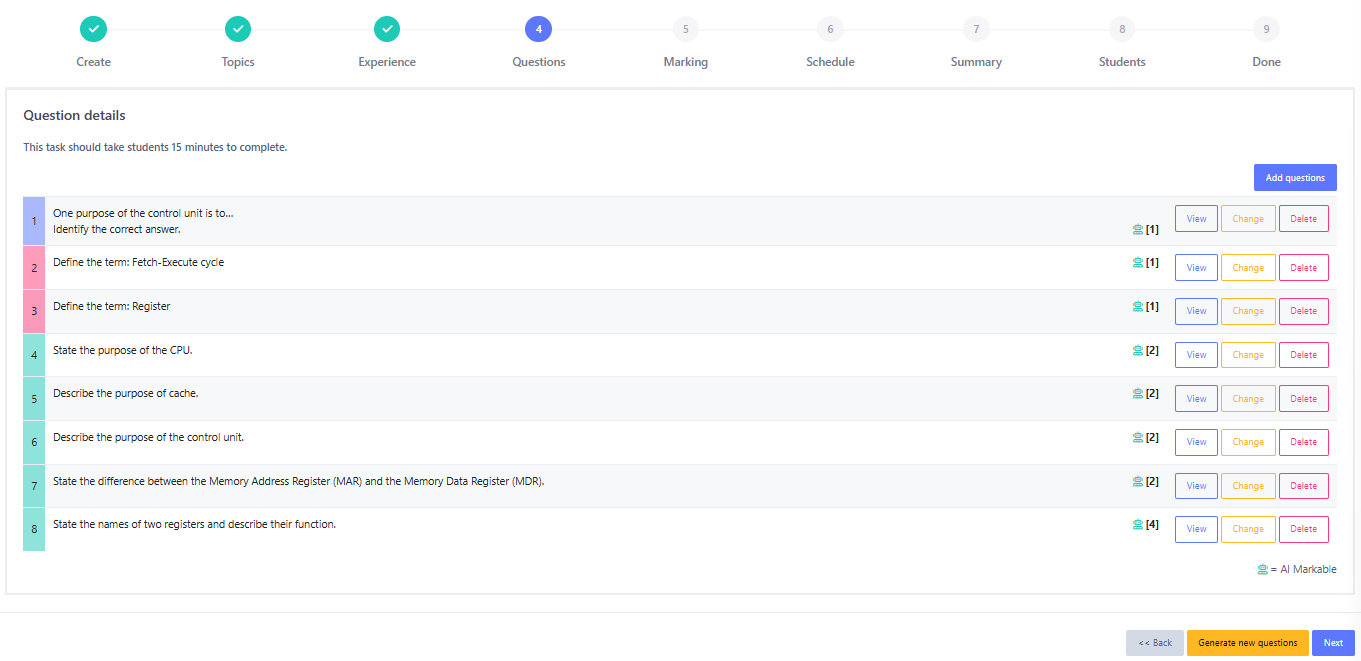Click the AI Markable legend icon
This screenshot has height=661, width=1361.
tap(1262, 569)
